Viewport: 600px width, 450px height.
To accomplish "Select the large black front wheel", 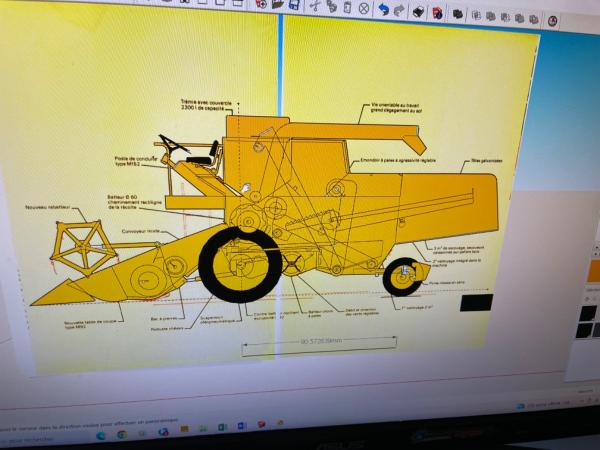I will [240, 262].
